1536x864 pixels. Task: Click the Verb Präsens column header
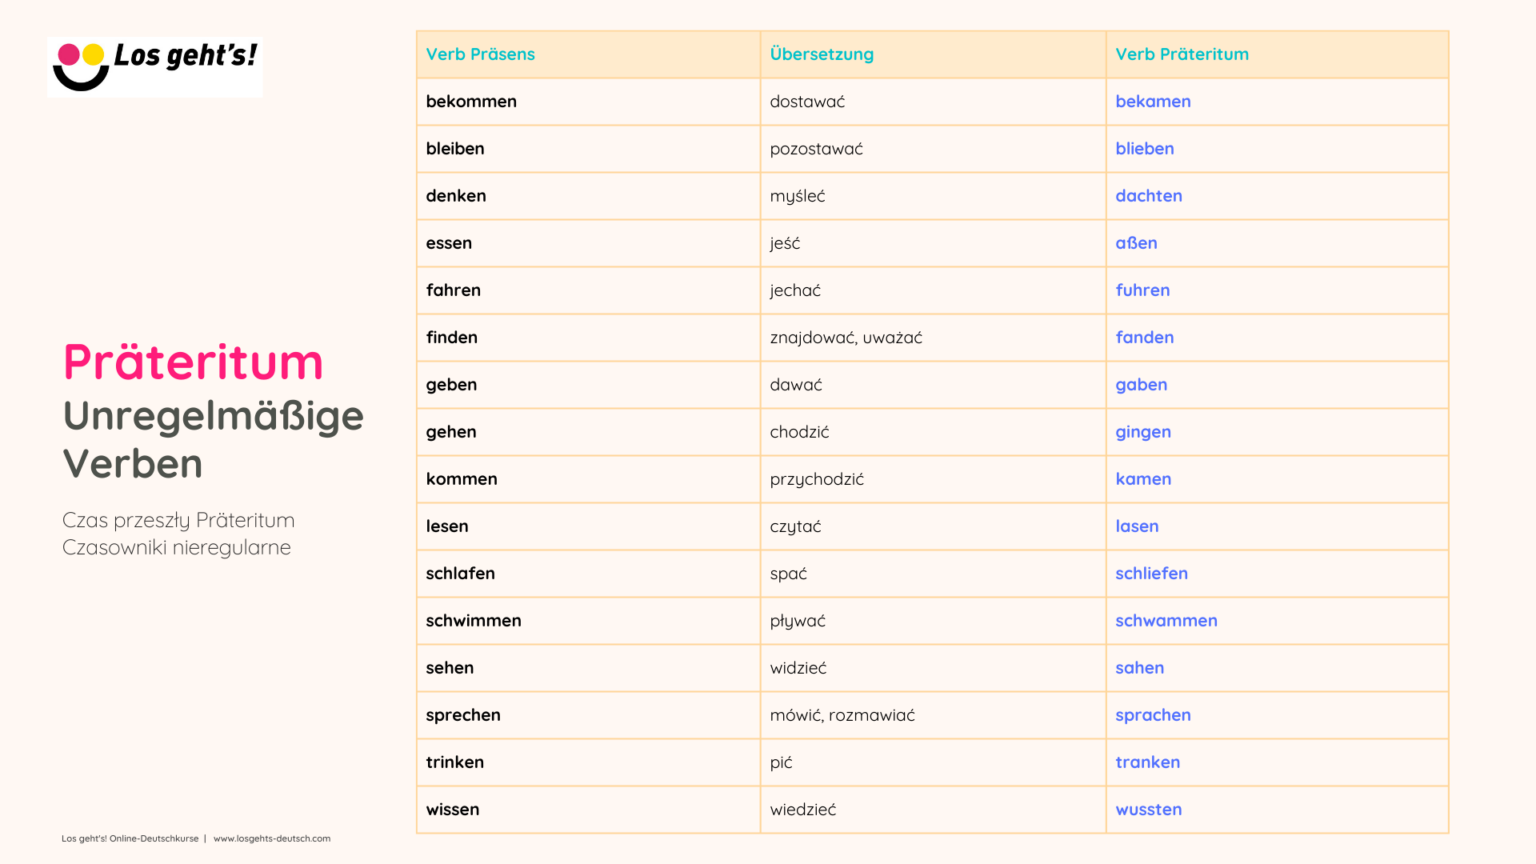click(x=480, y=54)
